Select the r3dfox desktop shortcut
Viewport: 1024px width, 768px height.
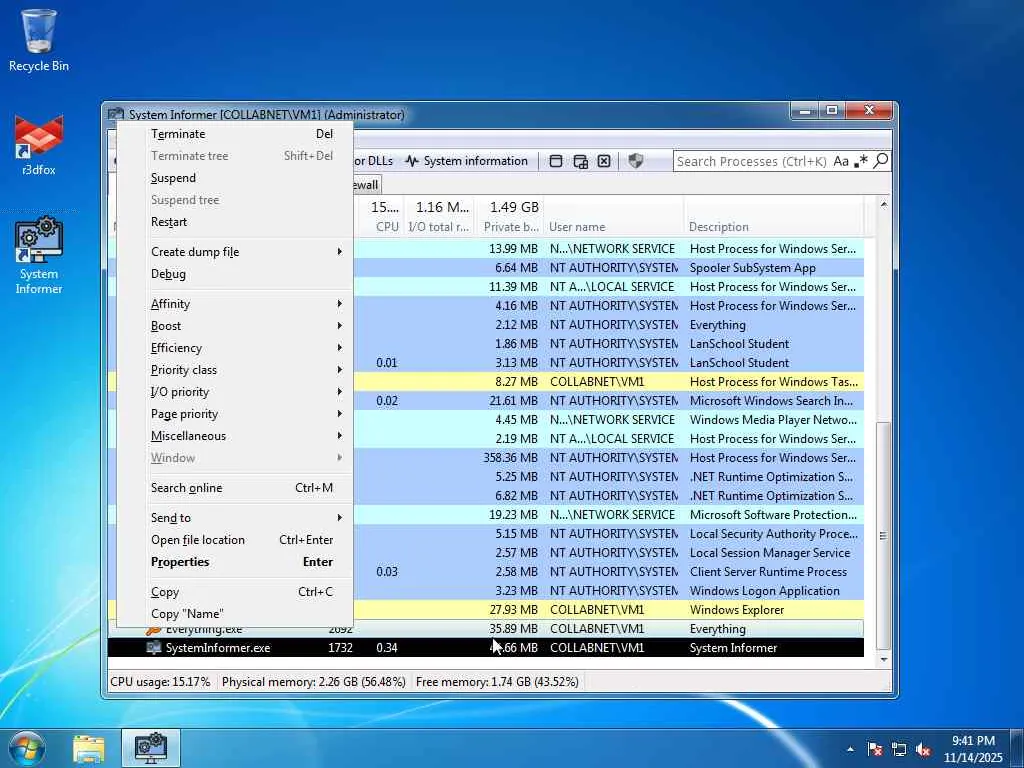click(x=39, y=145)
